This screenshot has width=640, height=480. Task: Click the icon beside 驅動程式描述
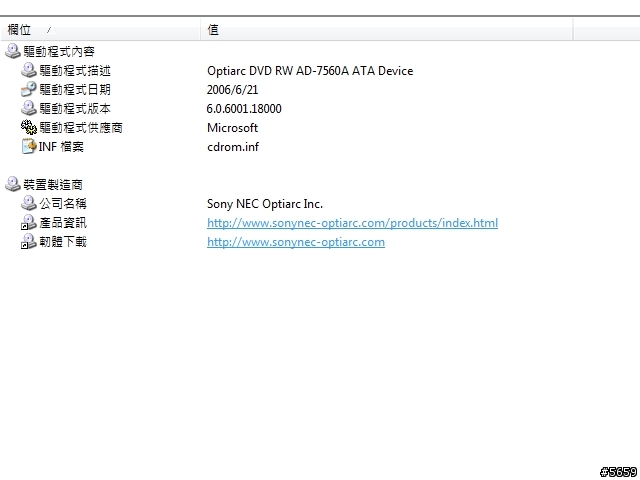[x=29, y=70]
